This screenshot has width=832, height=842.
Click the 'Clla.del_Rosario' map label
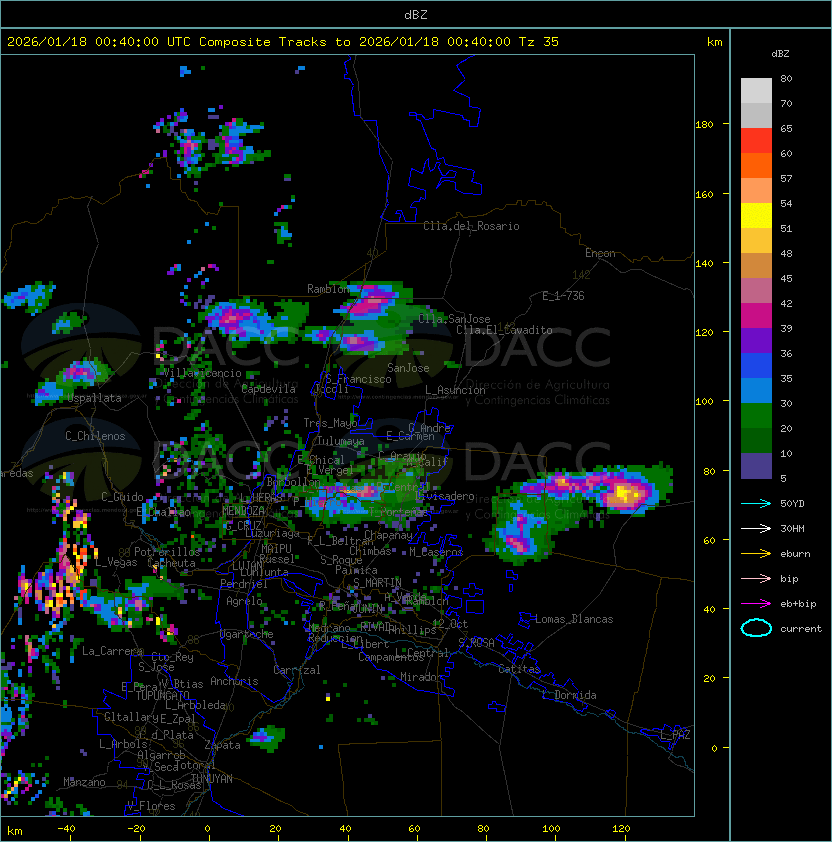[471, 226]
